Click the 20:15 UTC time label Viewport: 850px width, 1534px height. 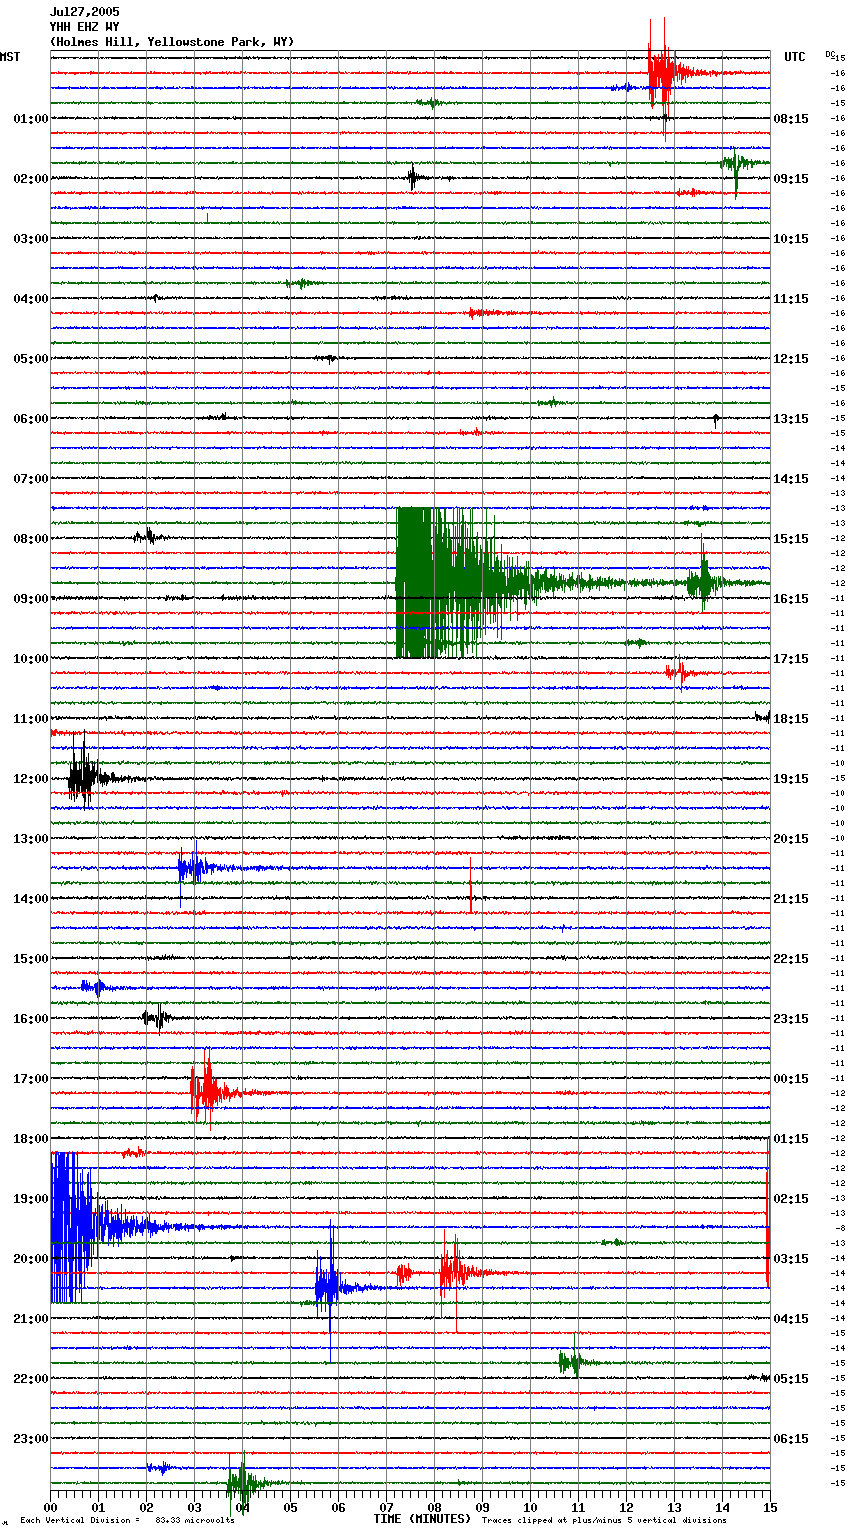(x=791, y=839)
